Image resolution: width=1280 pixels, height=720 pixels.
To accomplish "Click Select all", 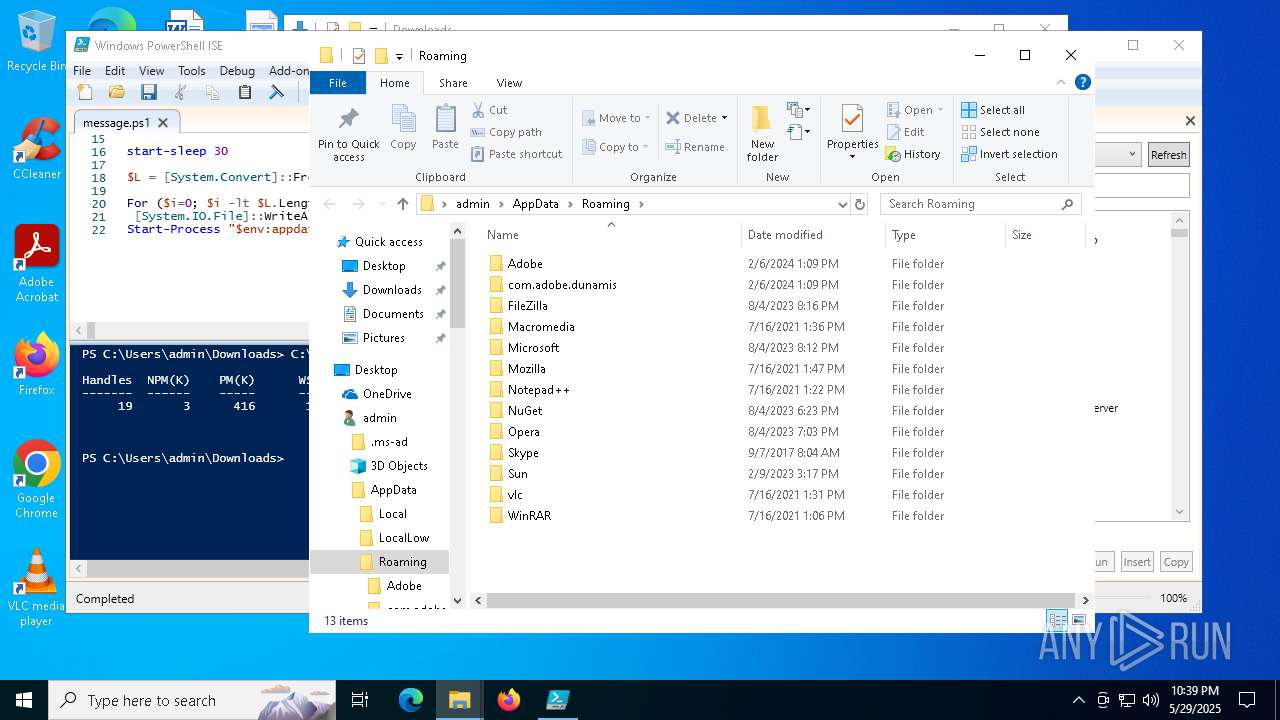I will (993, 110).
